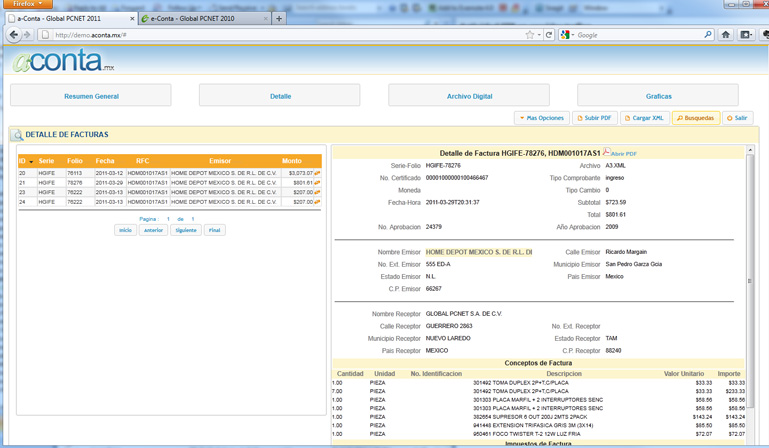Click the Conceptos de Factura heading
This screenshot has height=448, width=769.
pos(538,363)
